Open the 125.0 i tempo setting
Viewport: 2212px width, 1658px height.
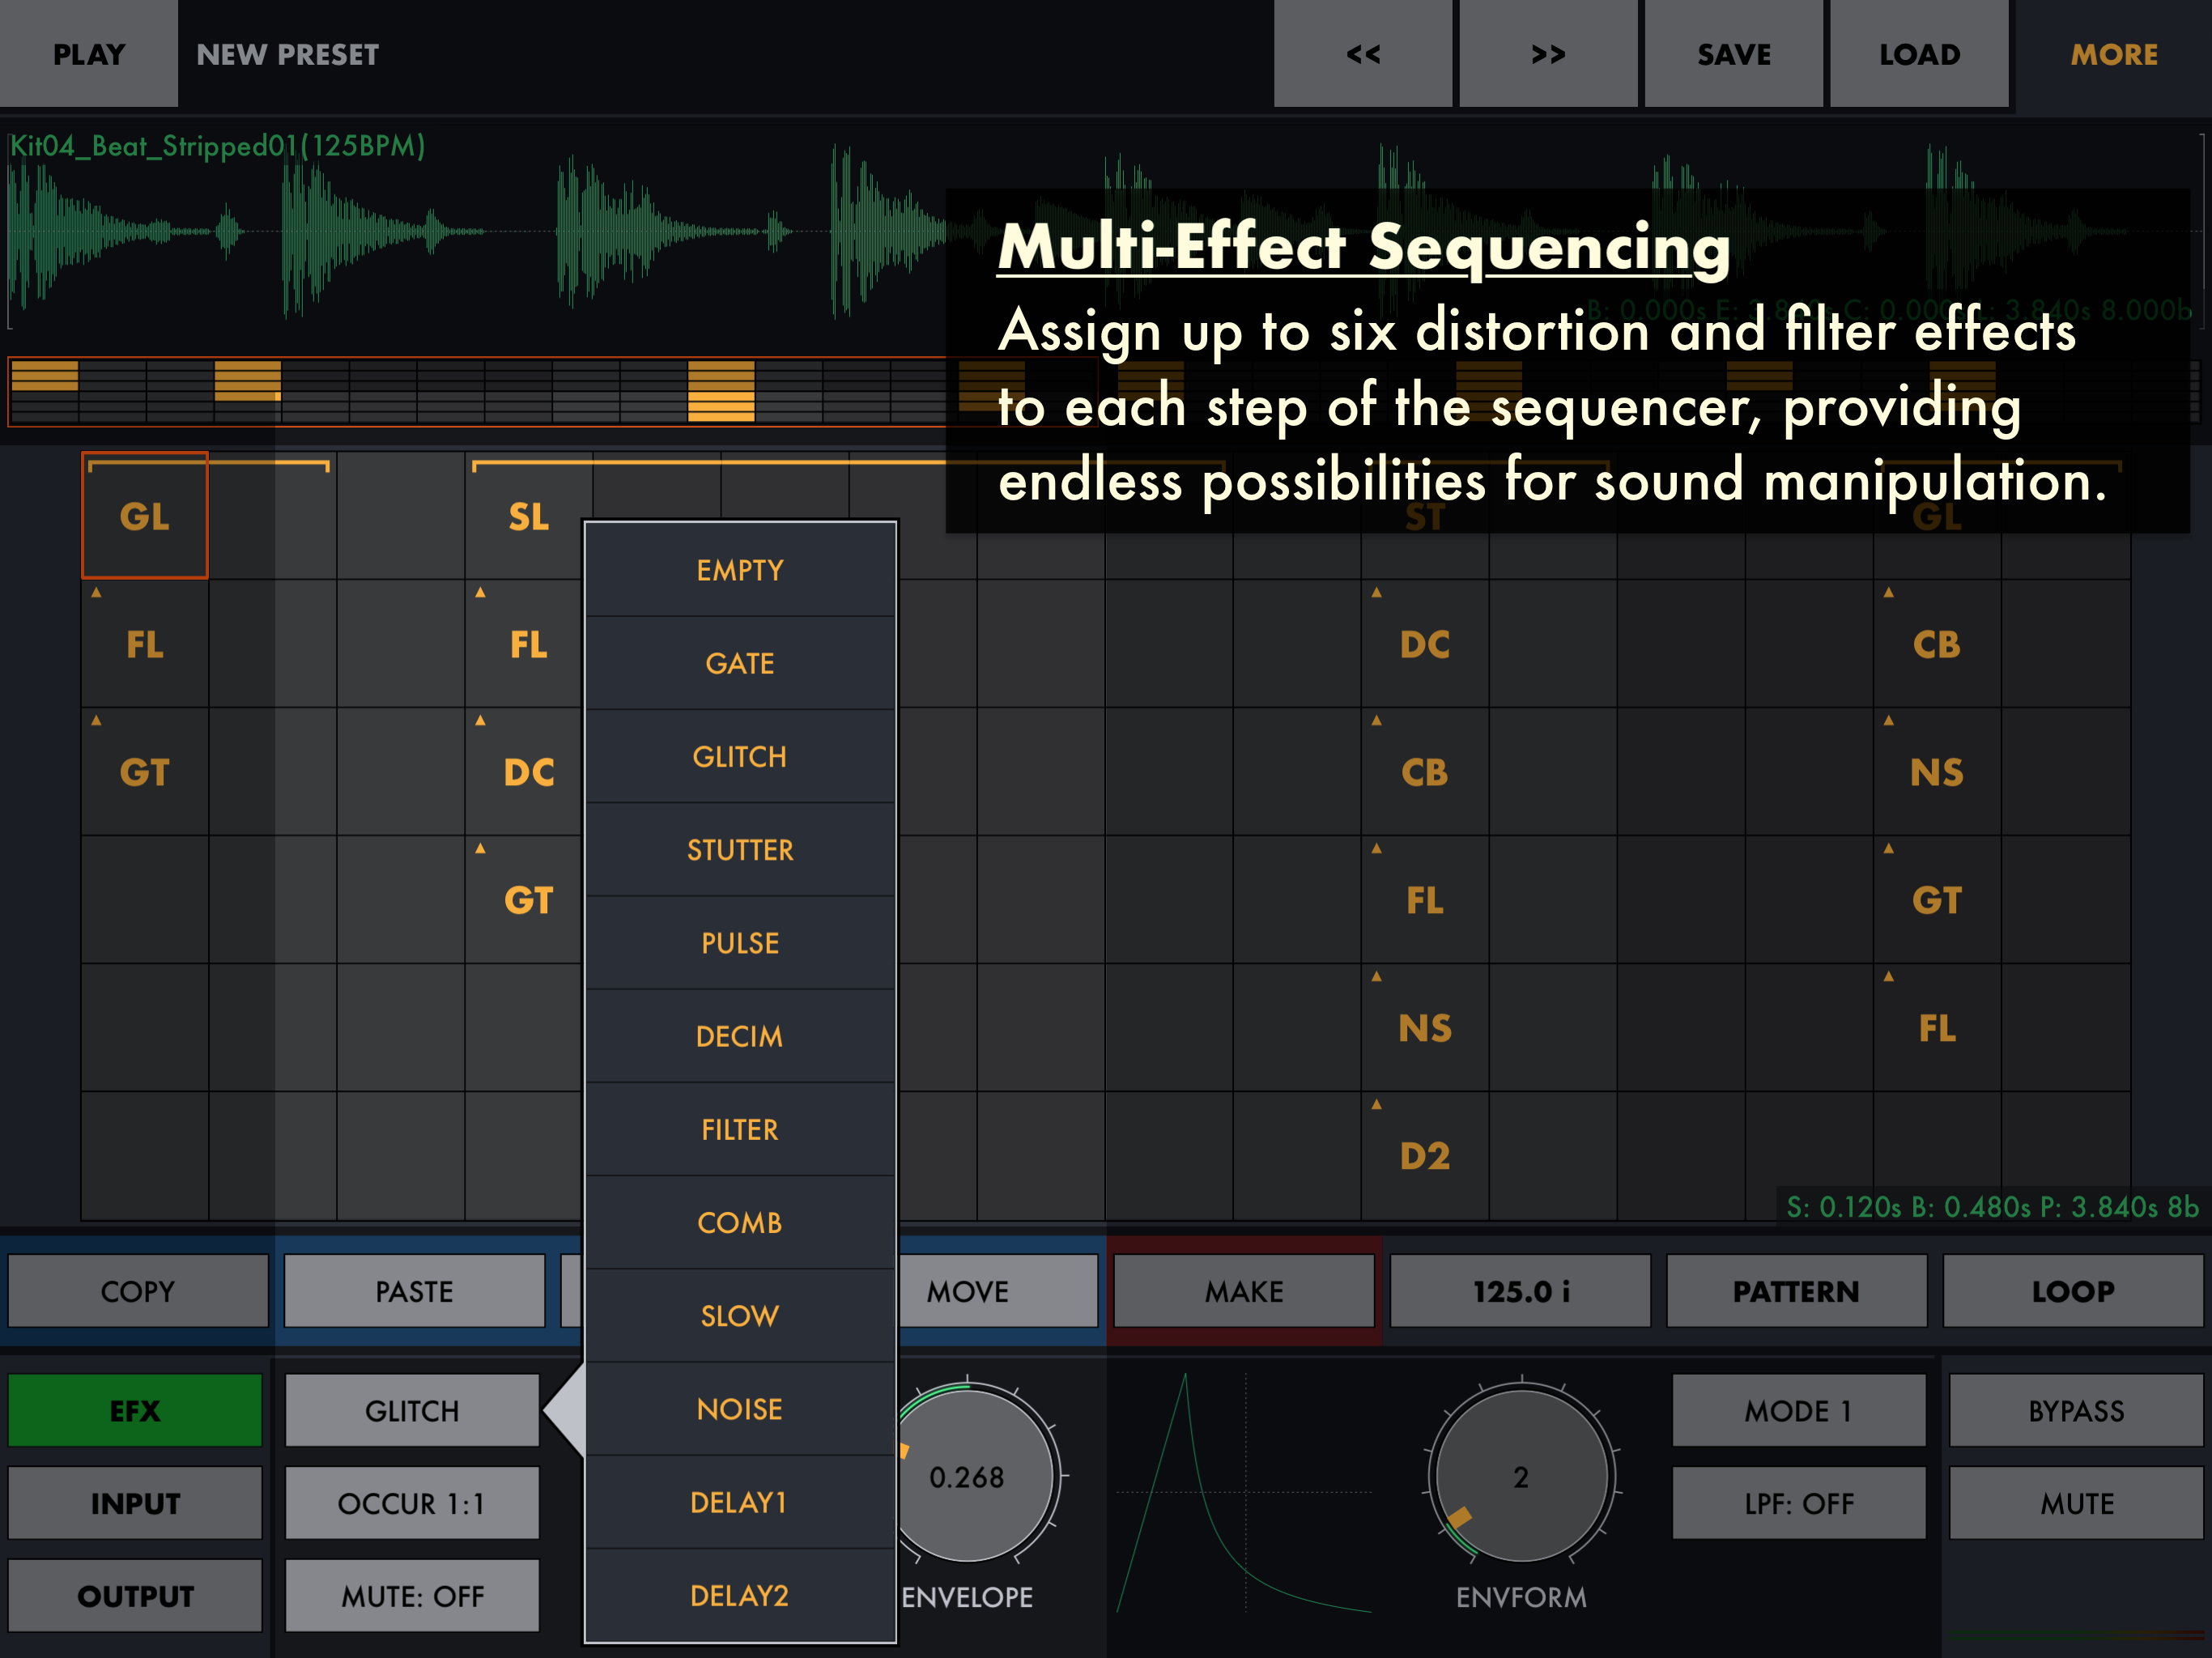coord(1520,1291)
